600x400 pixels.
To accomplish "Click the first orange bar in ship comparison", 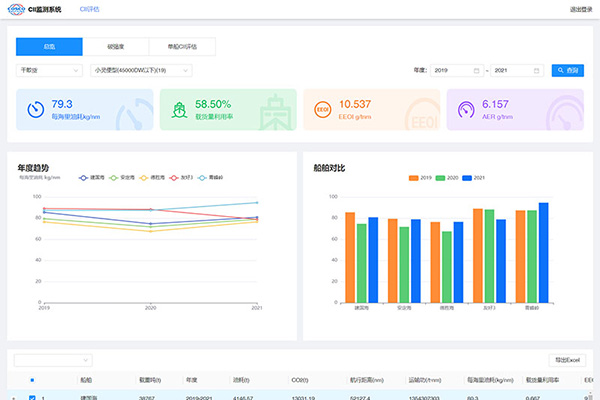I will (350, 258).
